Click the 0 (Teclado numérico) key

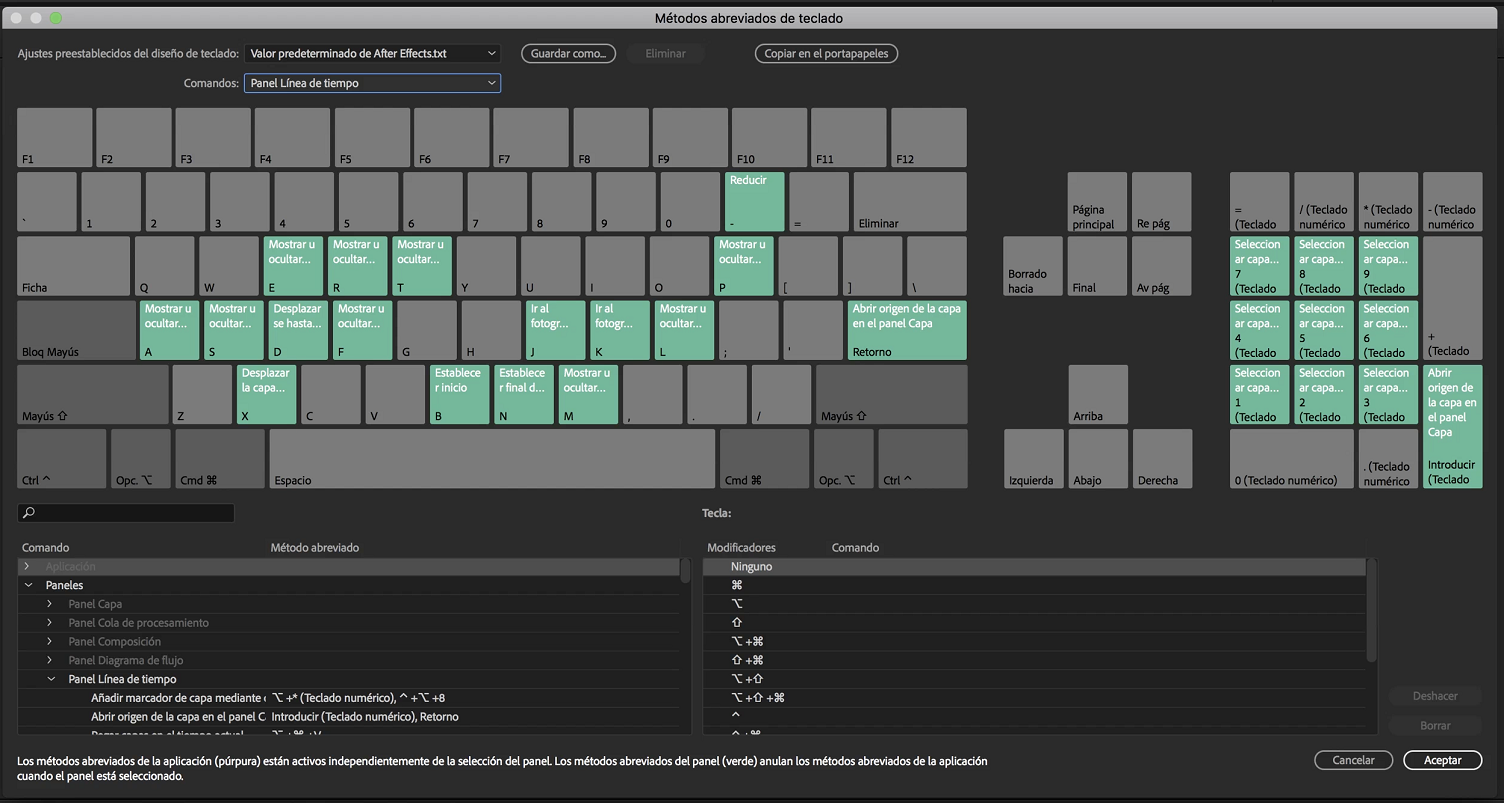coord(1292,459)
